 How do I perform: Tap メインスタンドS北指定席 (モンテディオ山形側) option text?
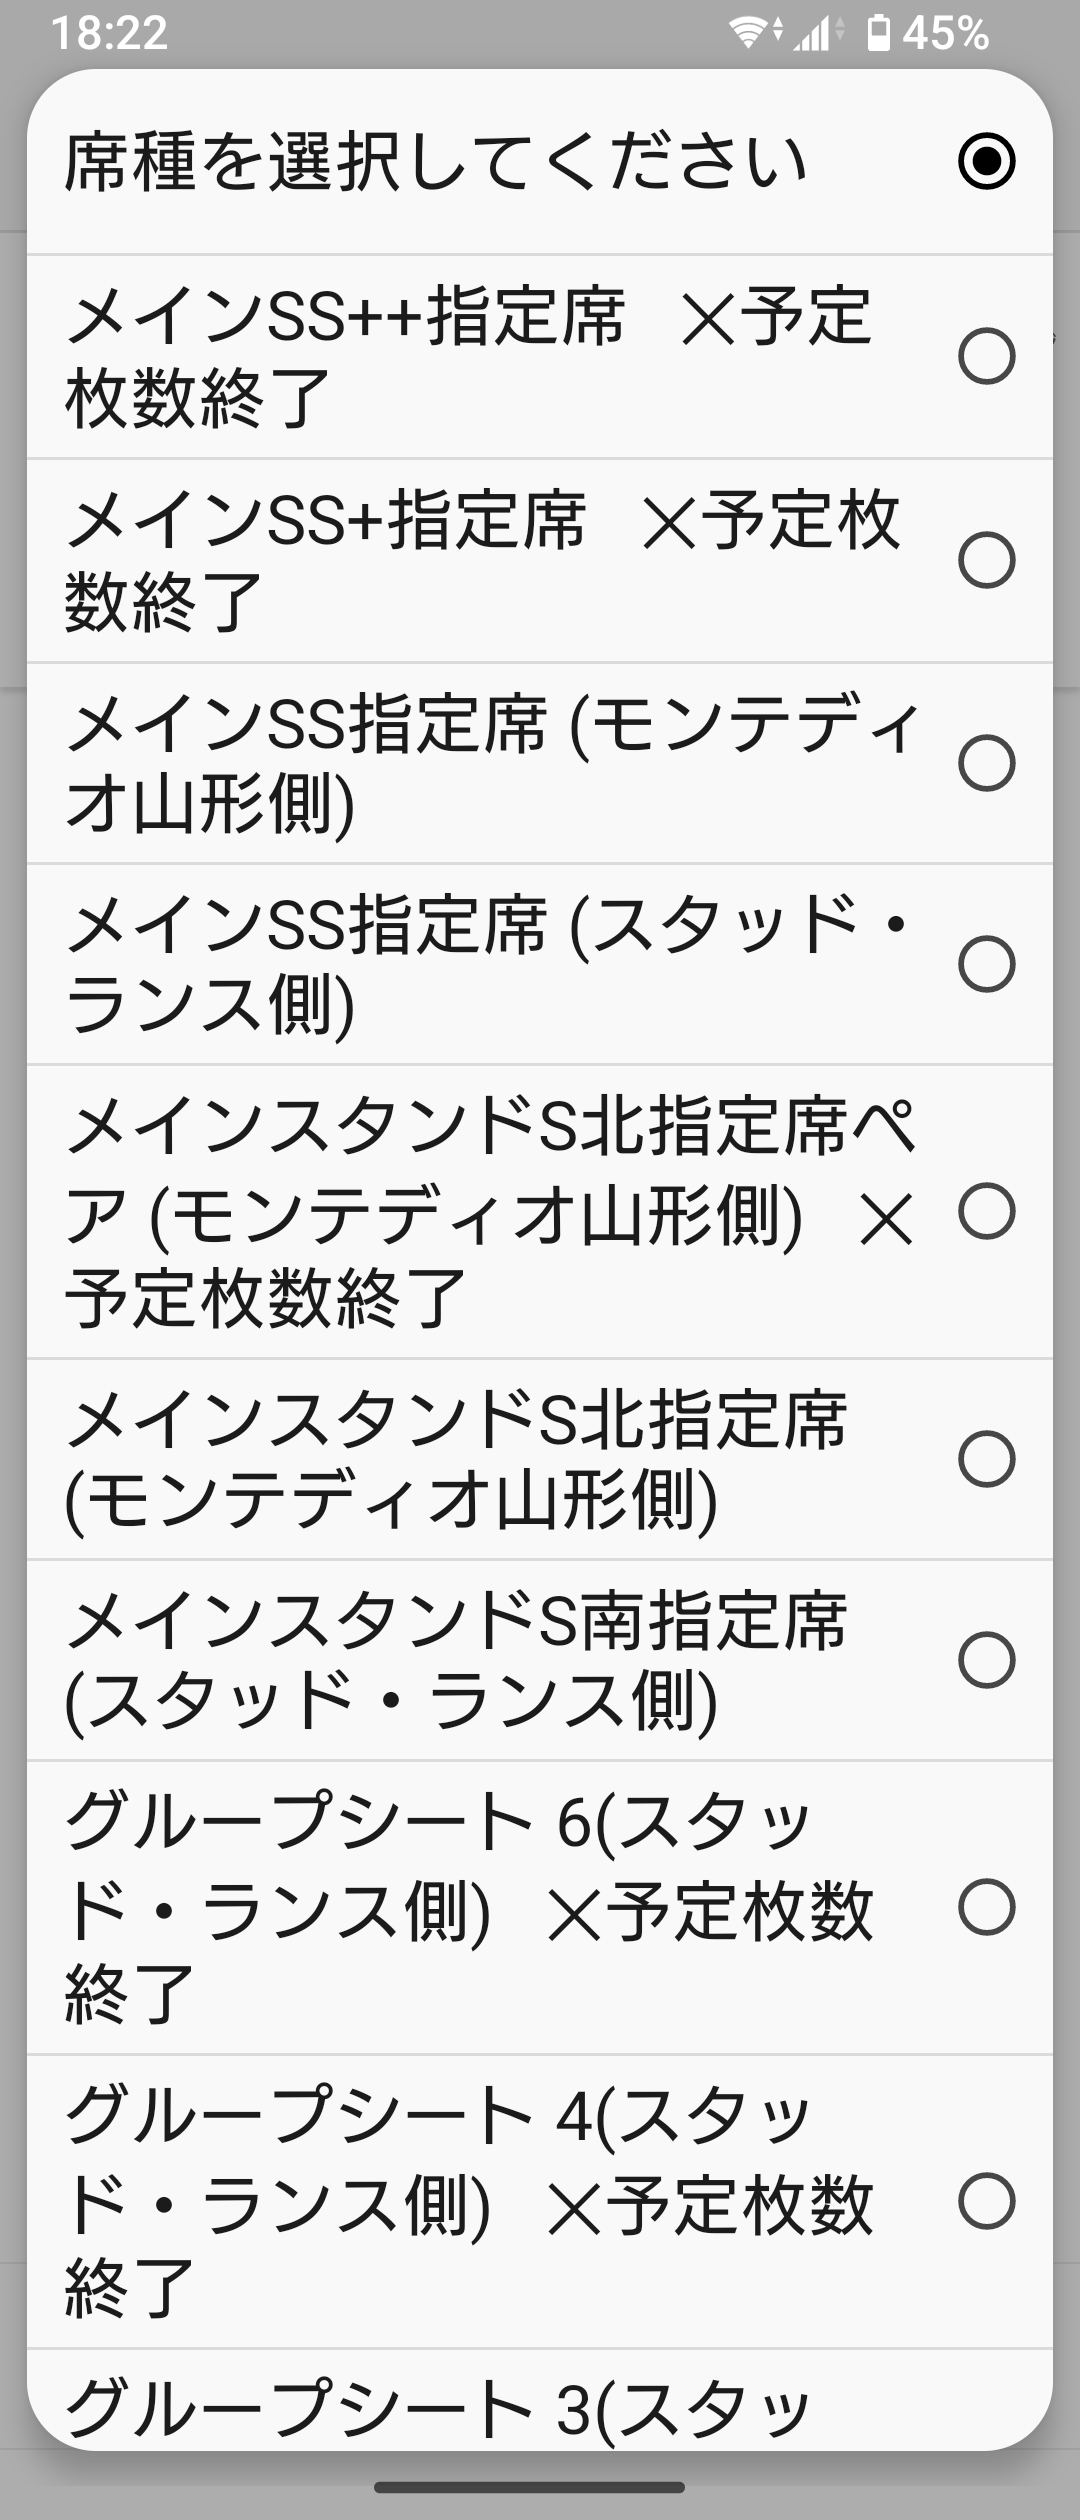point(456,1460)
